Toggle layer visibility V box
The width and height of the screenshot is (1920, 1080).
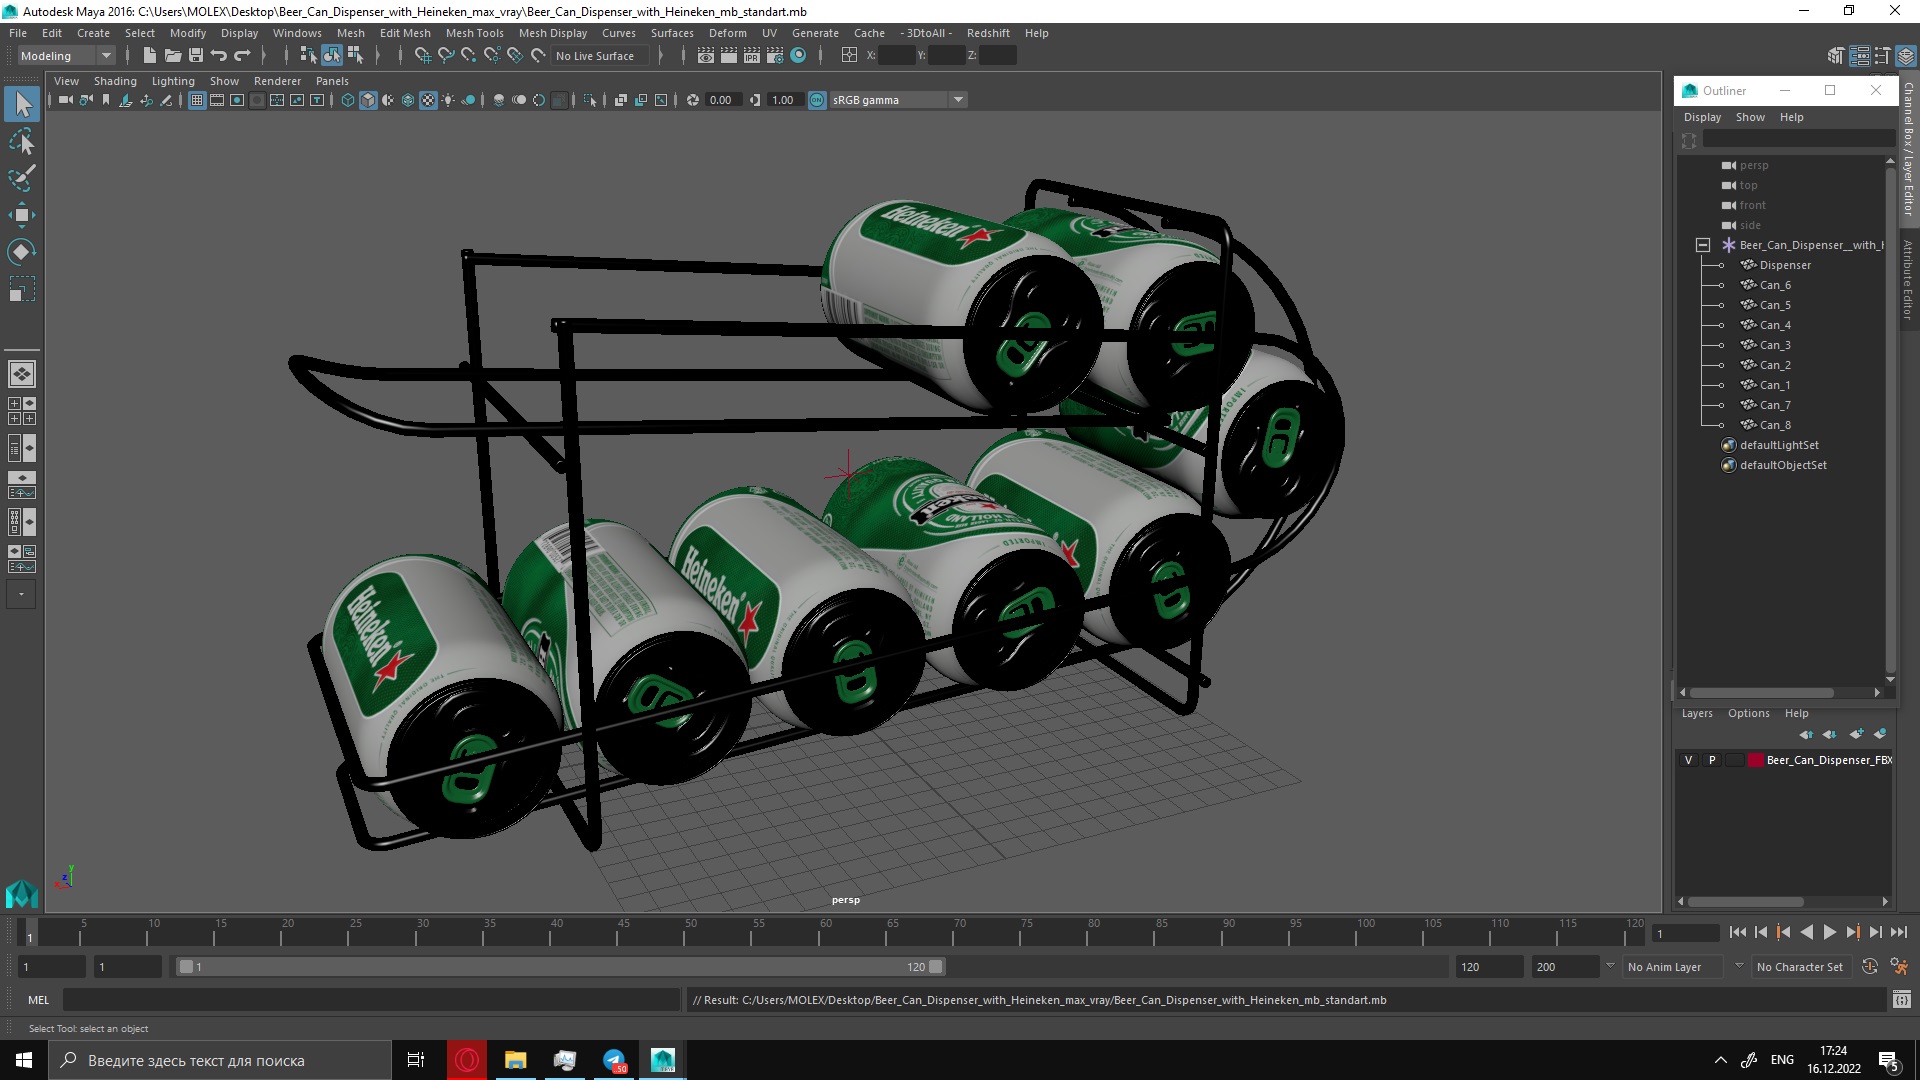pos(1688,760)
